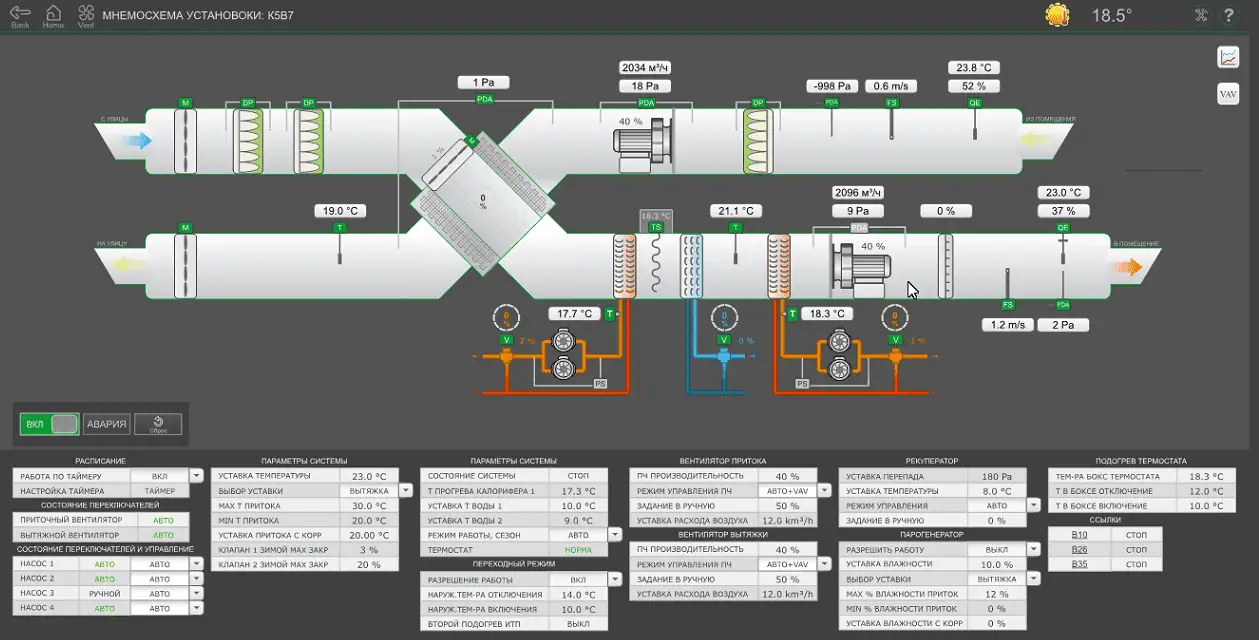Expand the НАСОС 1 mode dropdown

196,563
